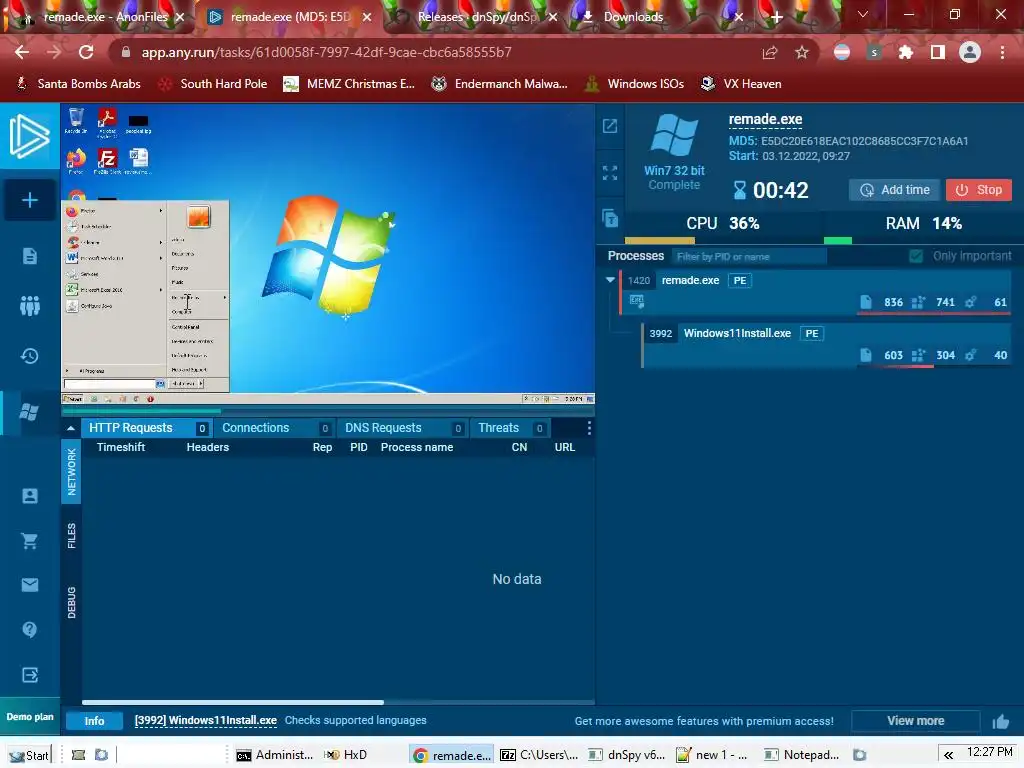The image size is (1024, 768).
Task: Share this page icon in address bar
Action: pyautogui.click(x=770, y=52)
